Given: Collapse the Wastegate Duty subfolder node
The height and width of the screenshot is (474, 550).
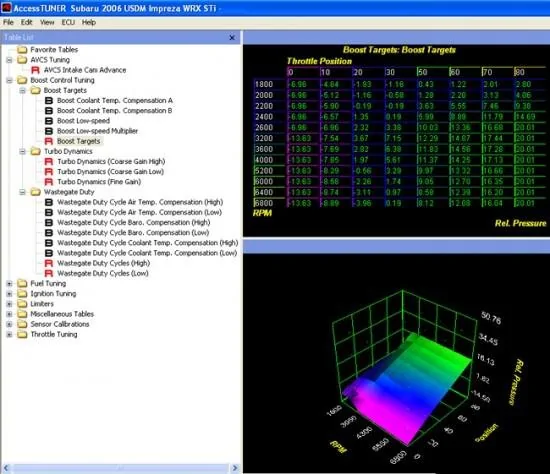Looking at the screenshot, I should (x=22, y=192).
